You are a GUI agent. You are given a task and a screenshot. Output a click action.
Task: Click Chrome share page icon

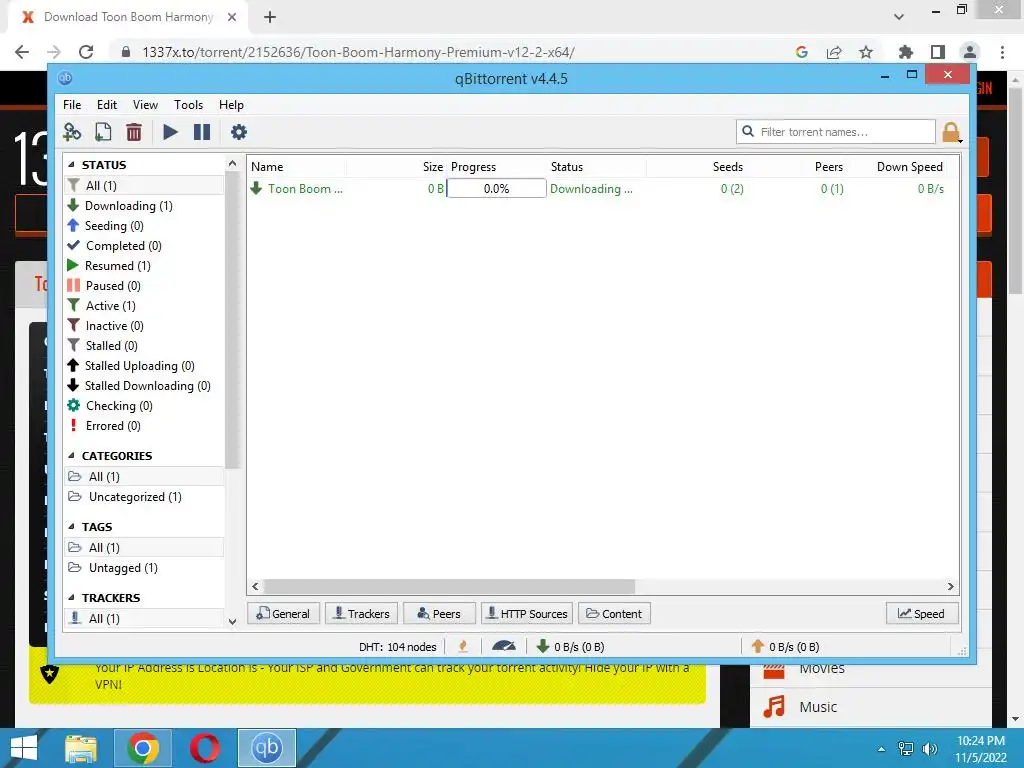(x=834, y=52)
